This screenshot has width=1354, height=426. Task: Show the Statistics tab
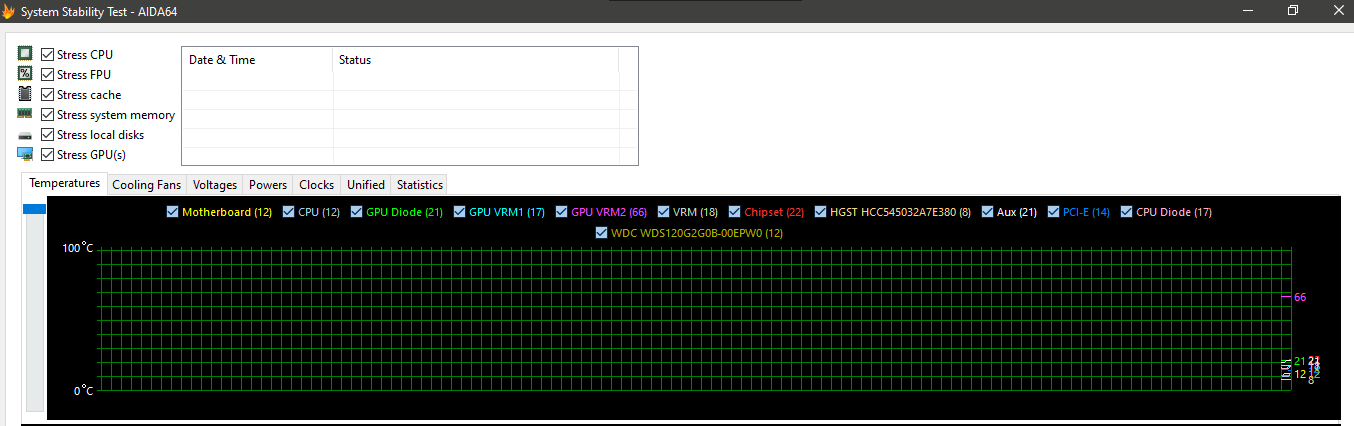420,185
